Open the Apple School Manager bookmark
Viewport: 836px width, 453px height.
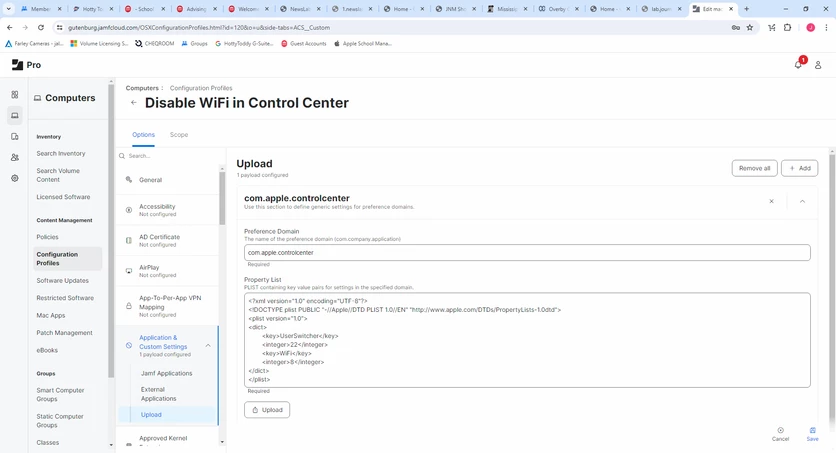(363, 44)
